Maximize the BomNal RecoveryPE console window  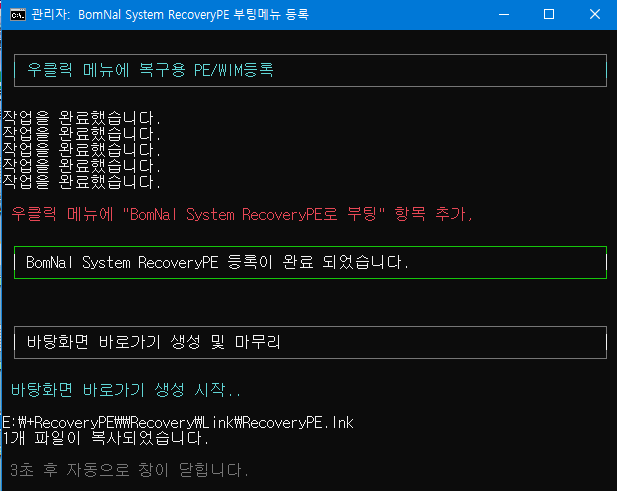point(549,15)
